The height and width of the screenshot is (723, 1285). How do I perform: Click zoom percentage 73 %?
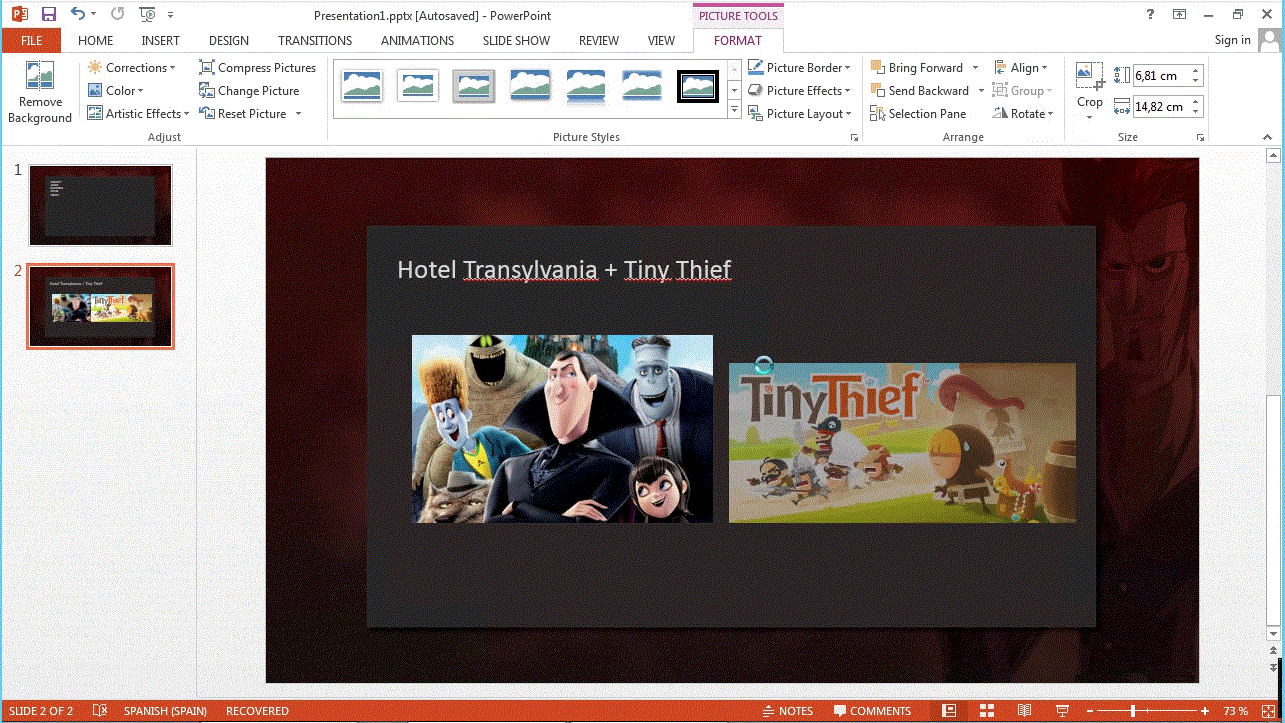(1235, 711)
